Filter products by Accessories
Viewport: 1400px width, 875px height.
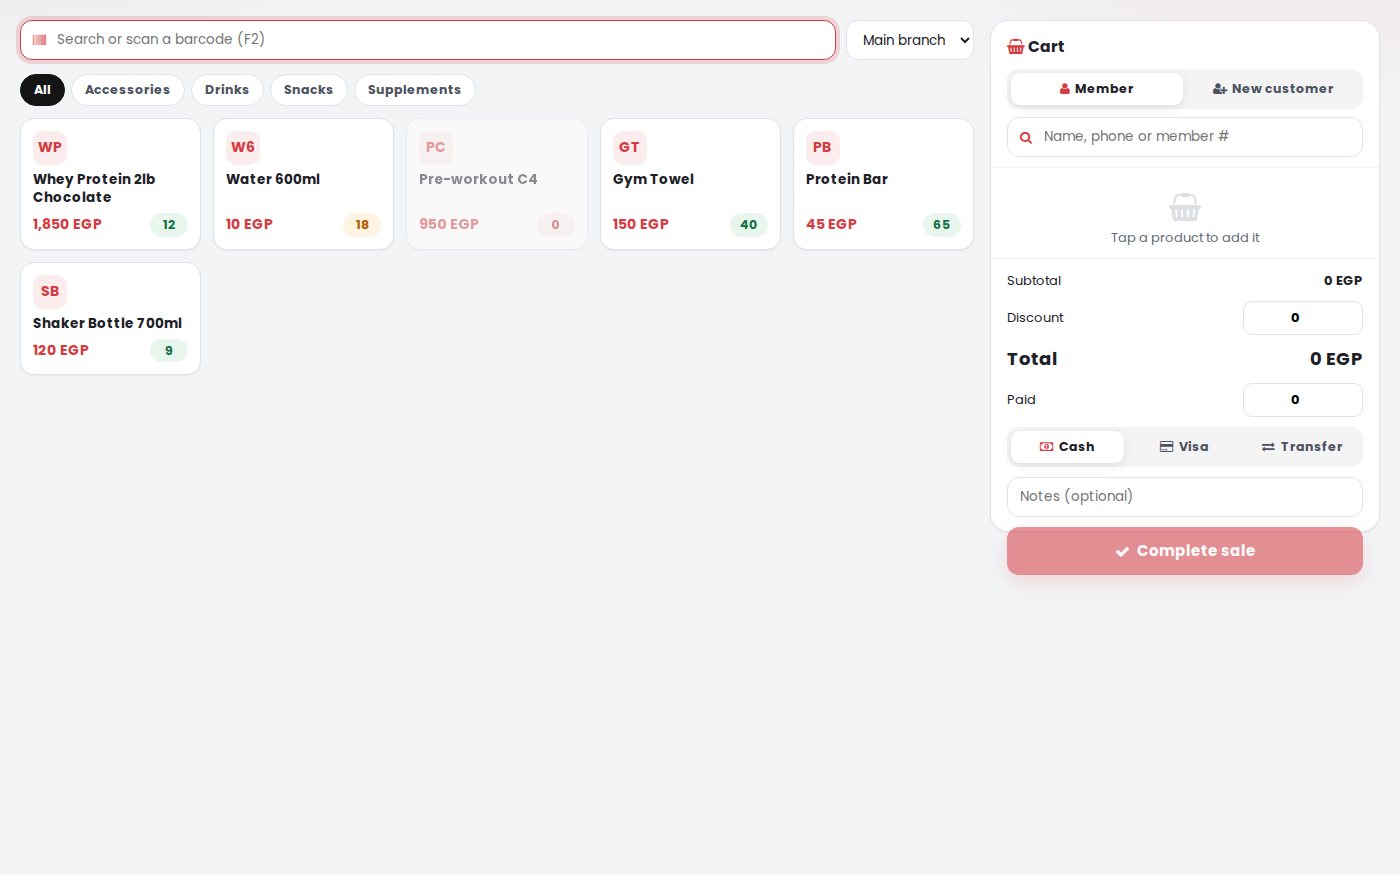pyautogui.click(x=128, y=90)
